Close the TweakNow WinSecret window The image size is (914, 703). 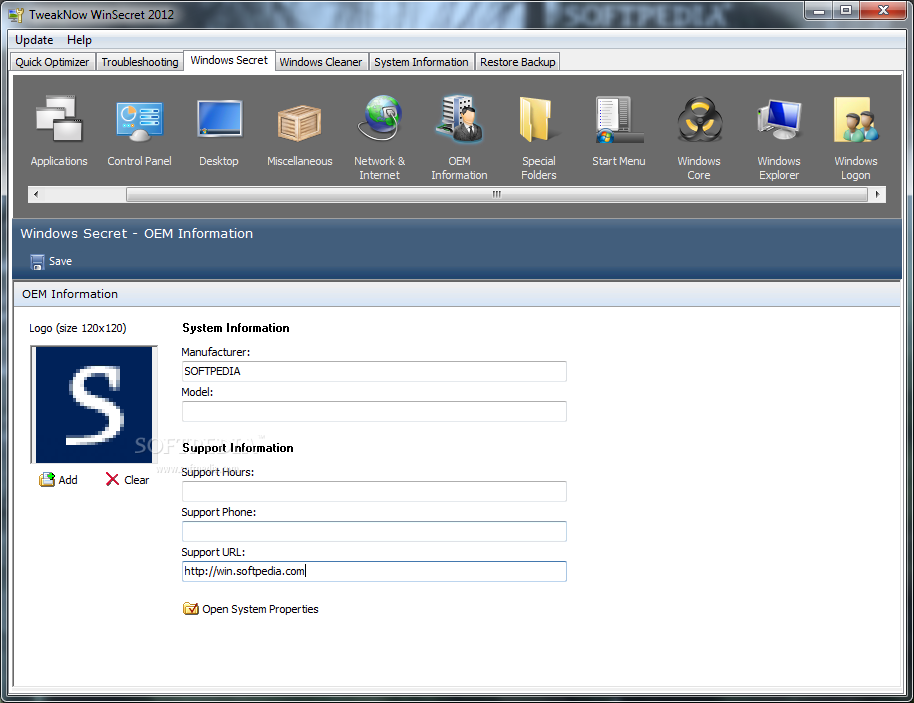pyautogui.click(x=883, y=10)
